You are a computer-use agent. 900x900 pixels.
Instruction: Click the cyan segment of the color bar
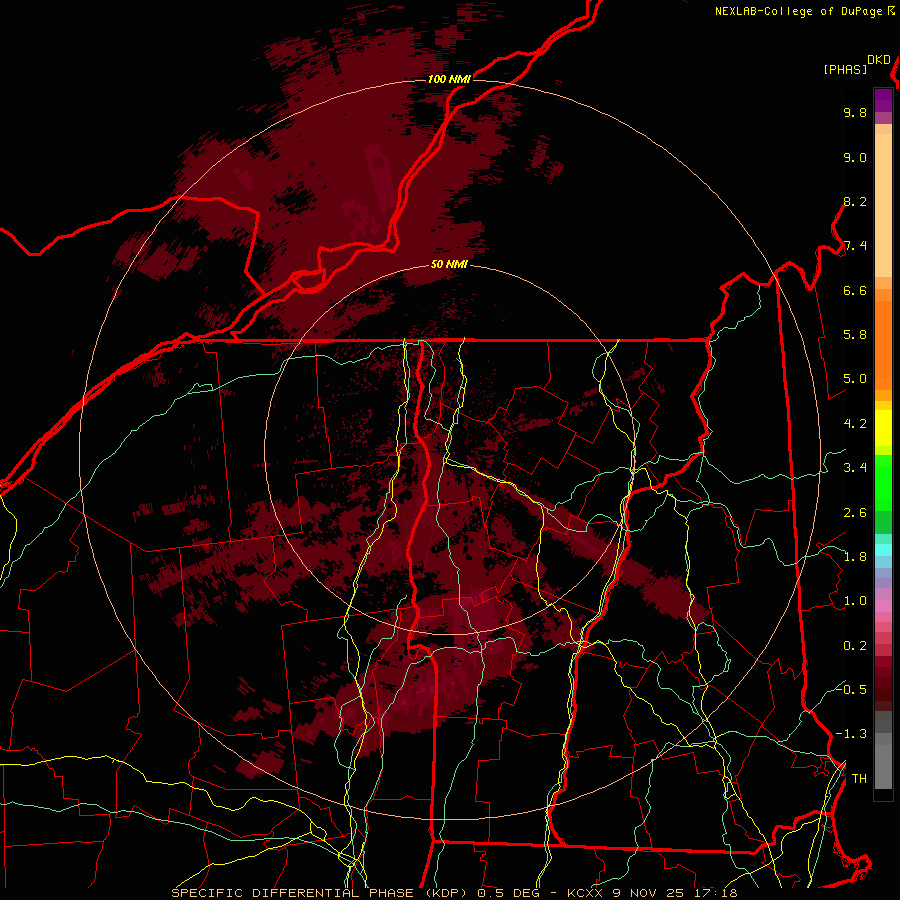point(883,550)
